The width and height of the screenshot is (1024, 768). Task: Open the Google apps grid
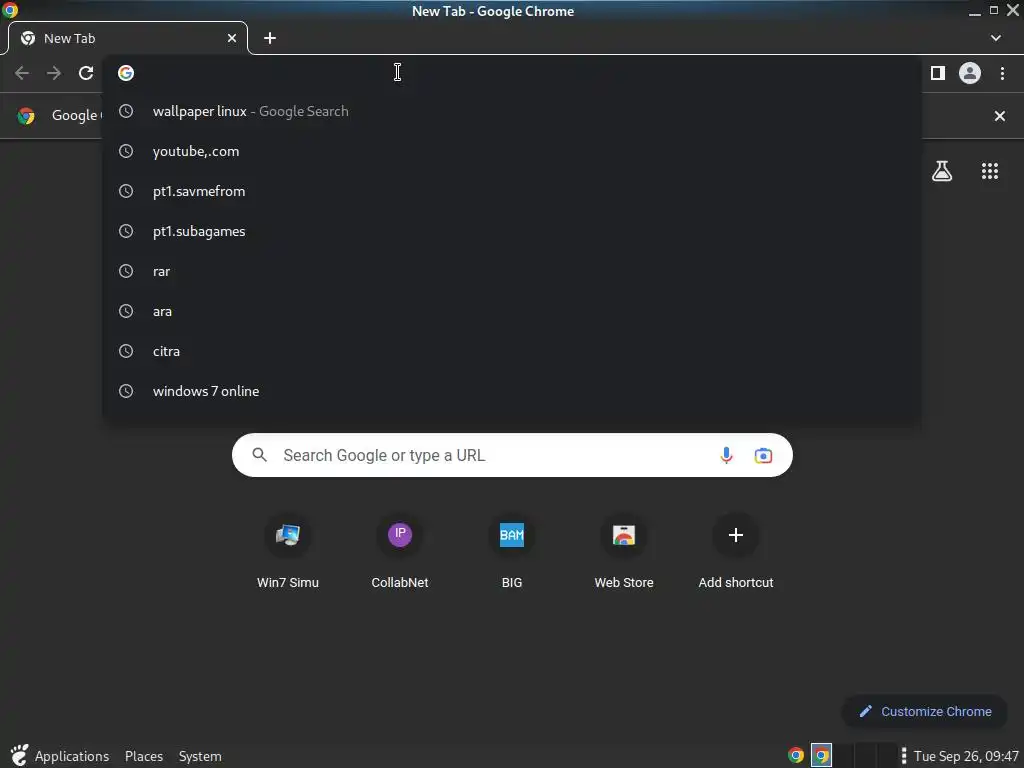(x=990, y=171)
